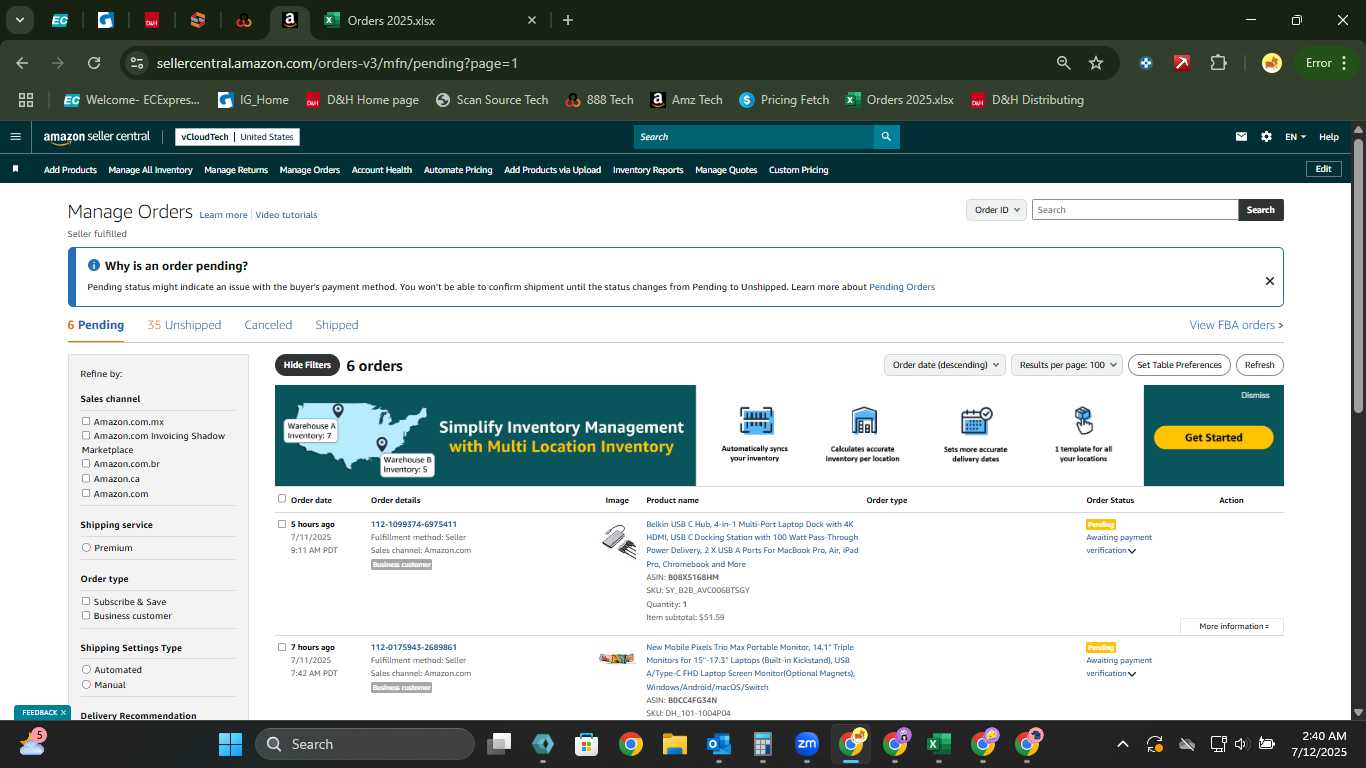The image size is (1366, 768).
Task: Check the Business customer order type
Action: (x=86, y=616)
